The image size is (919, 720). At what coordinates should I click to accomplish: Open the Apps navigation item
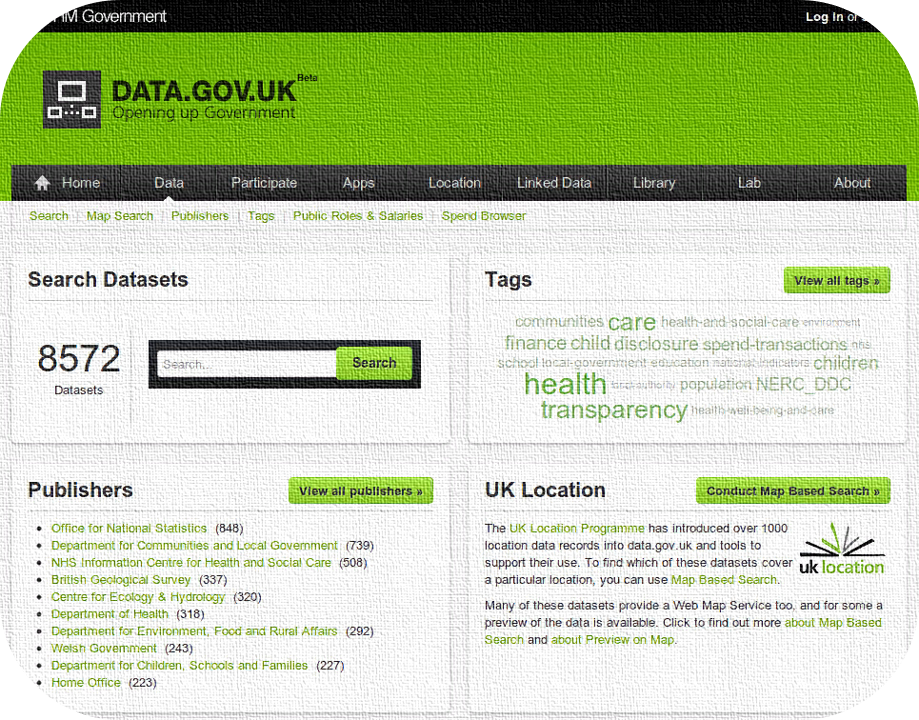tap(358, 183)
